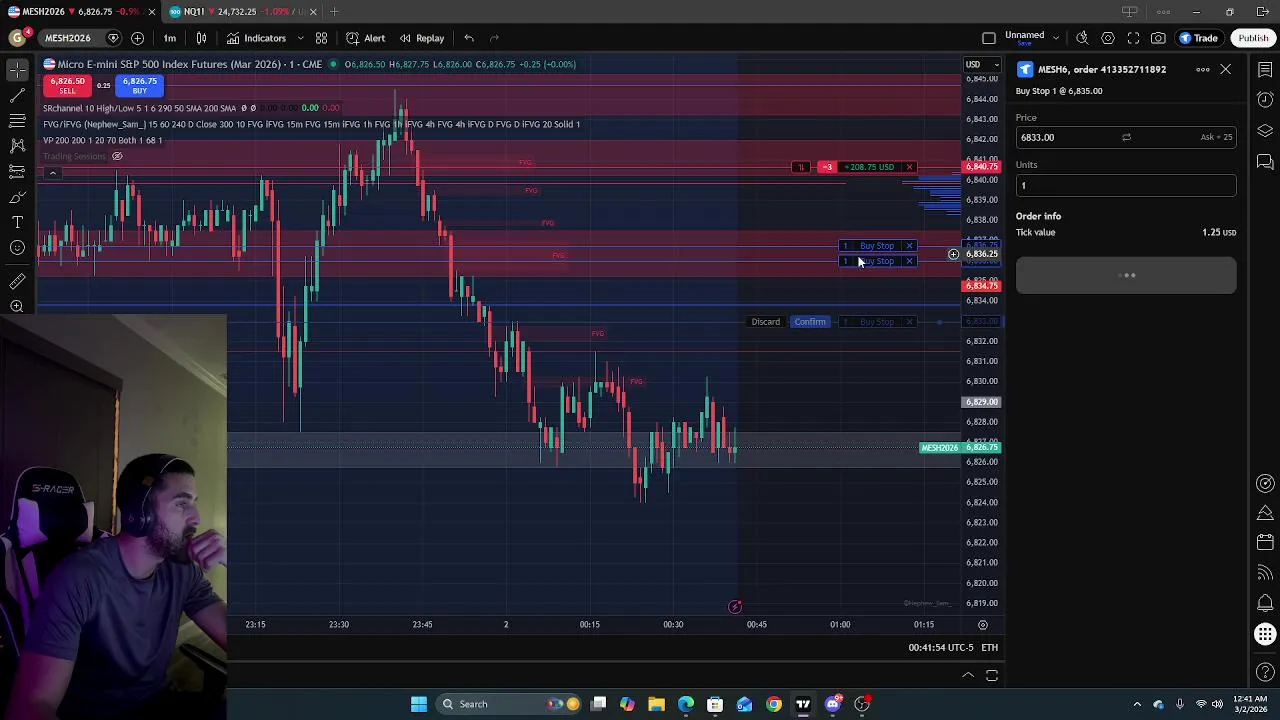Click the red SELL 6,826.50 button
The height and width of the screenshot is (720, 1280).
tap(67, 86)
